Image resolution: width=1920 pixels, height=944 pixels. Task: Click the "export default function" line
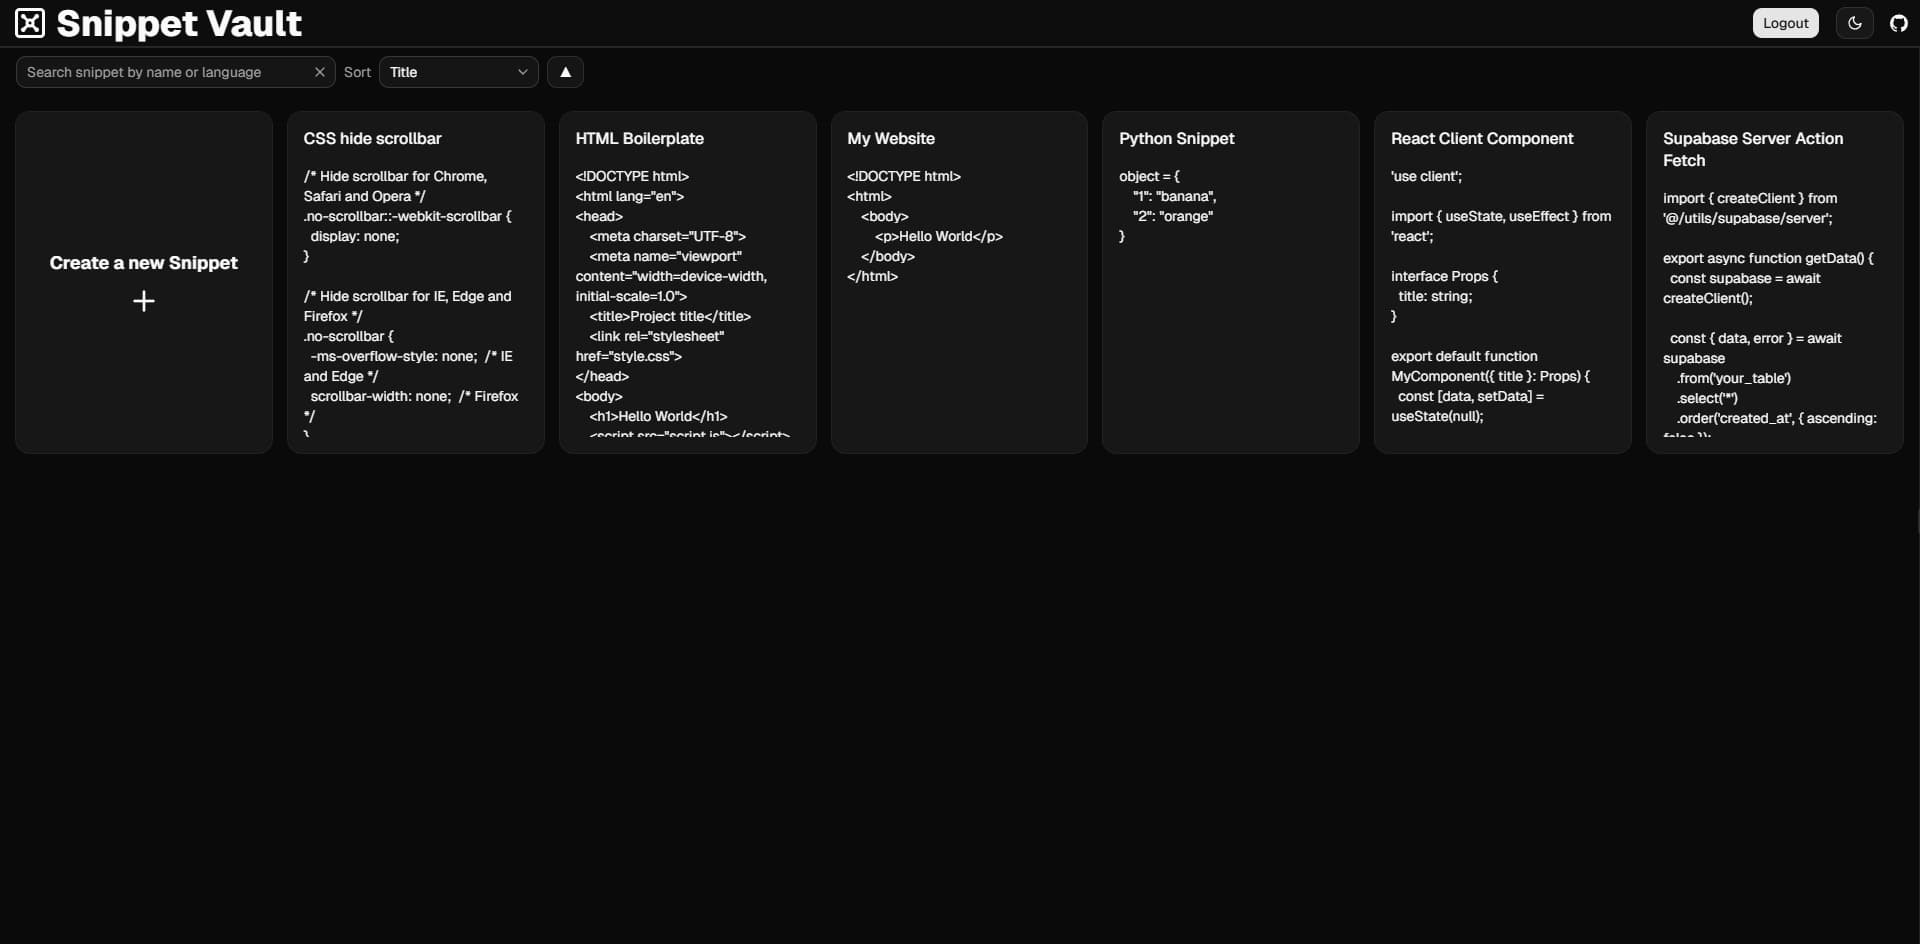coord(1464,356)
